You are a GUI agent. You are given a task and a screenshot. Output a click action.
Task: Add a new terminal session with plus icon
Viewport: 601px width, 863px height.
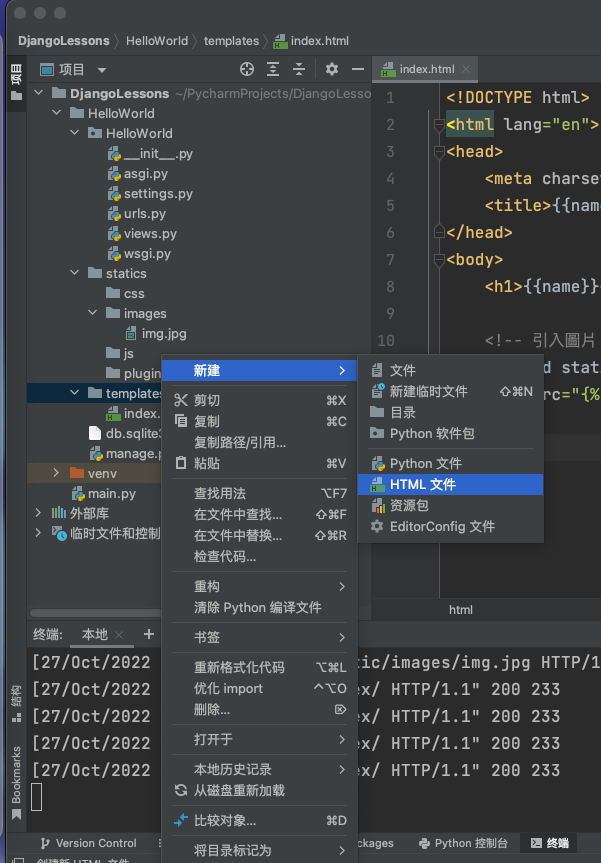coord(149,634)
